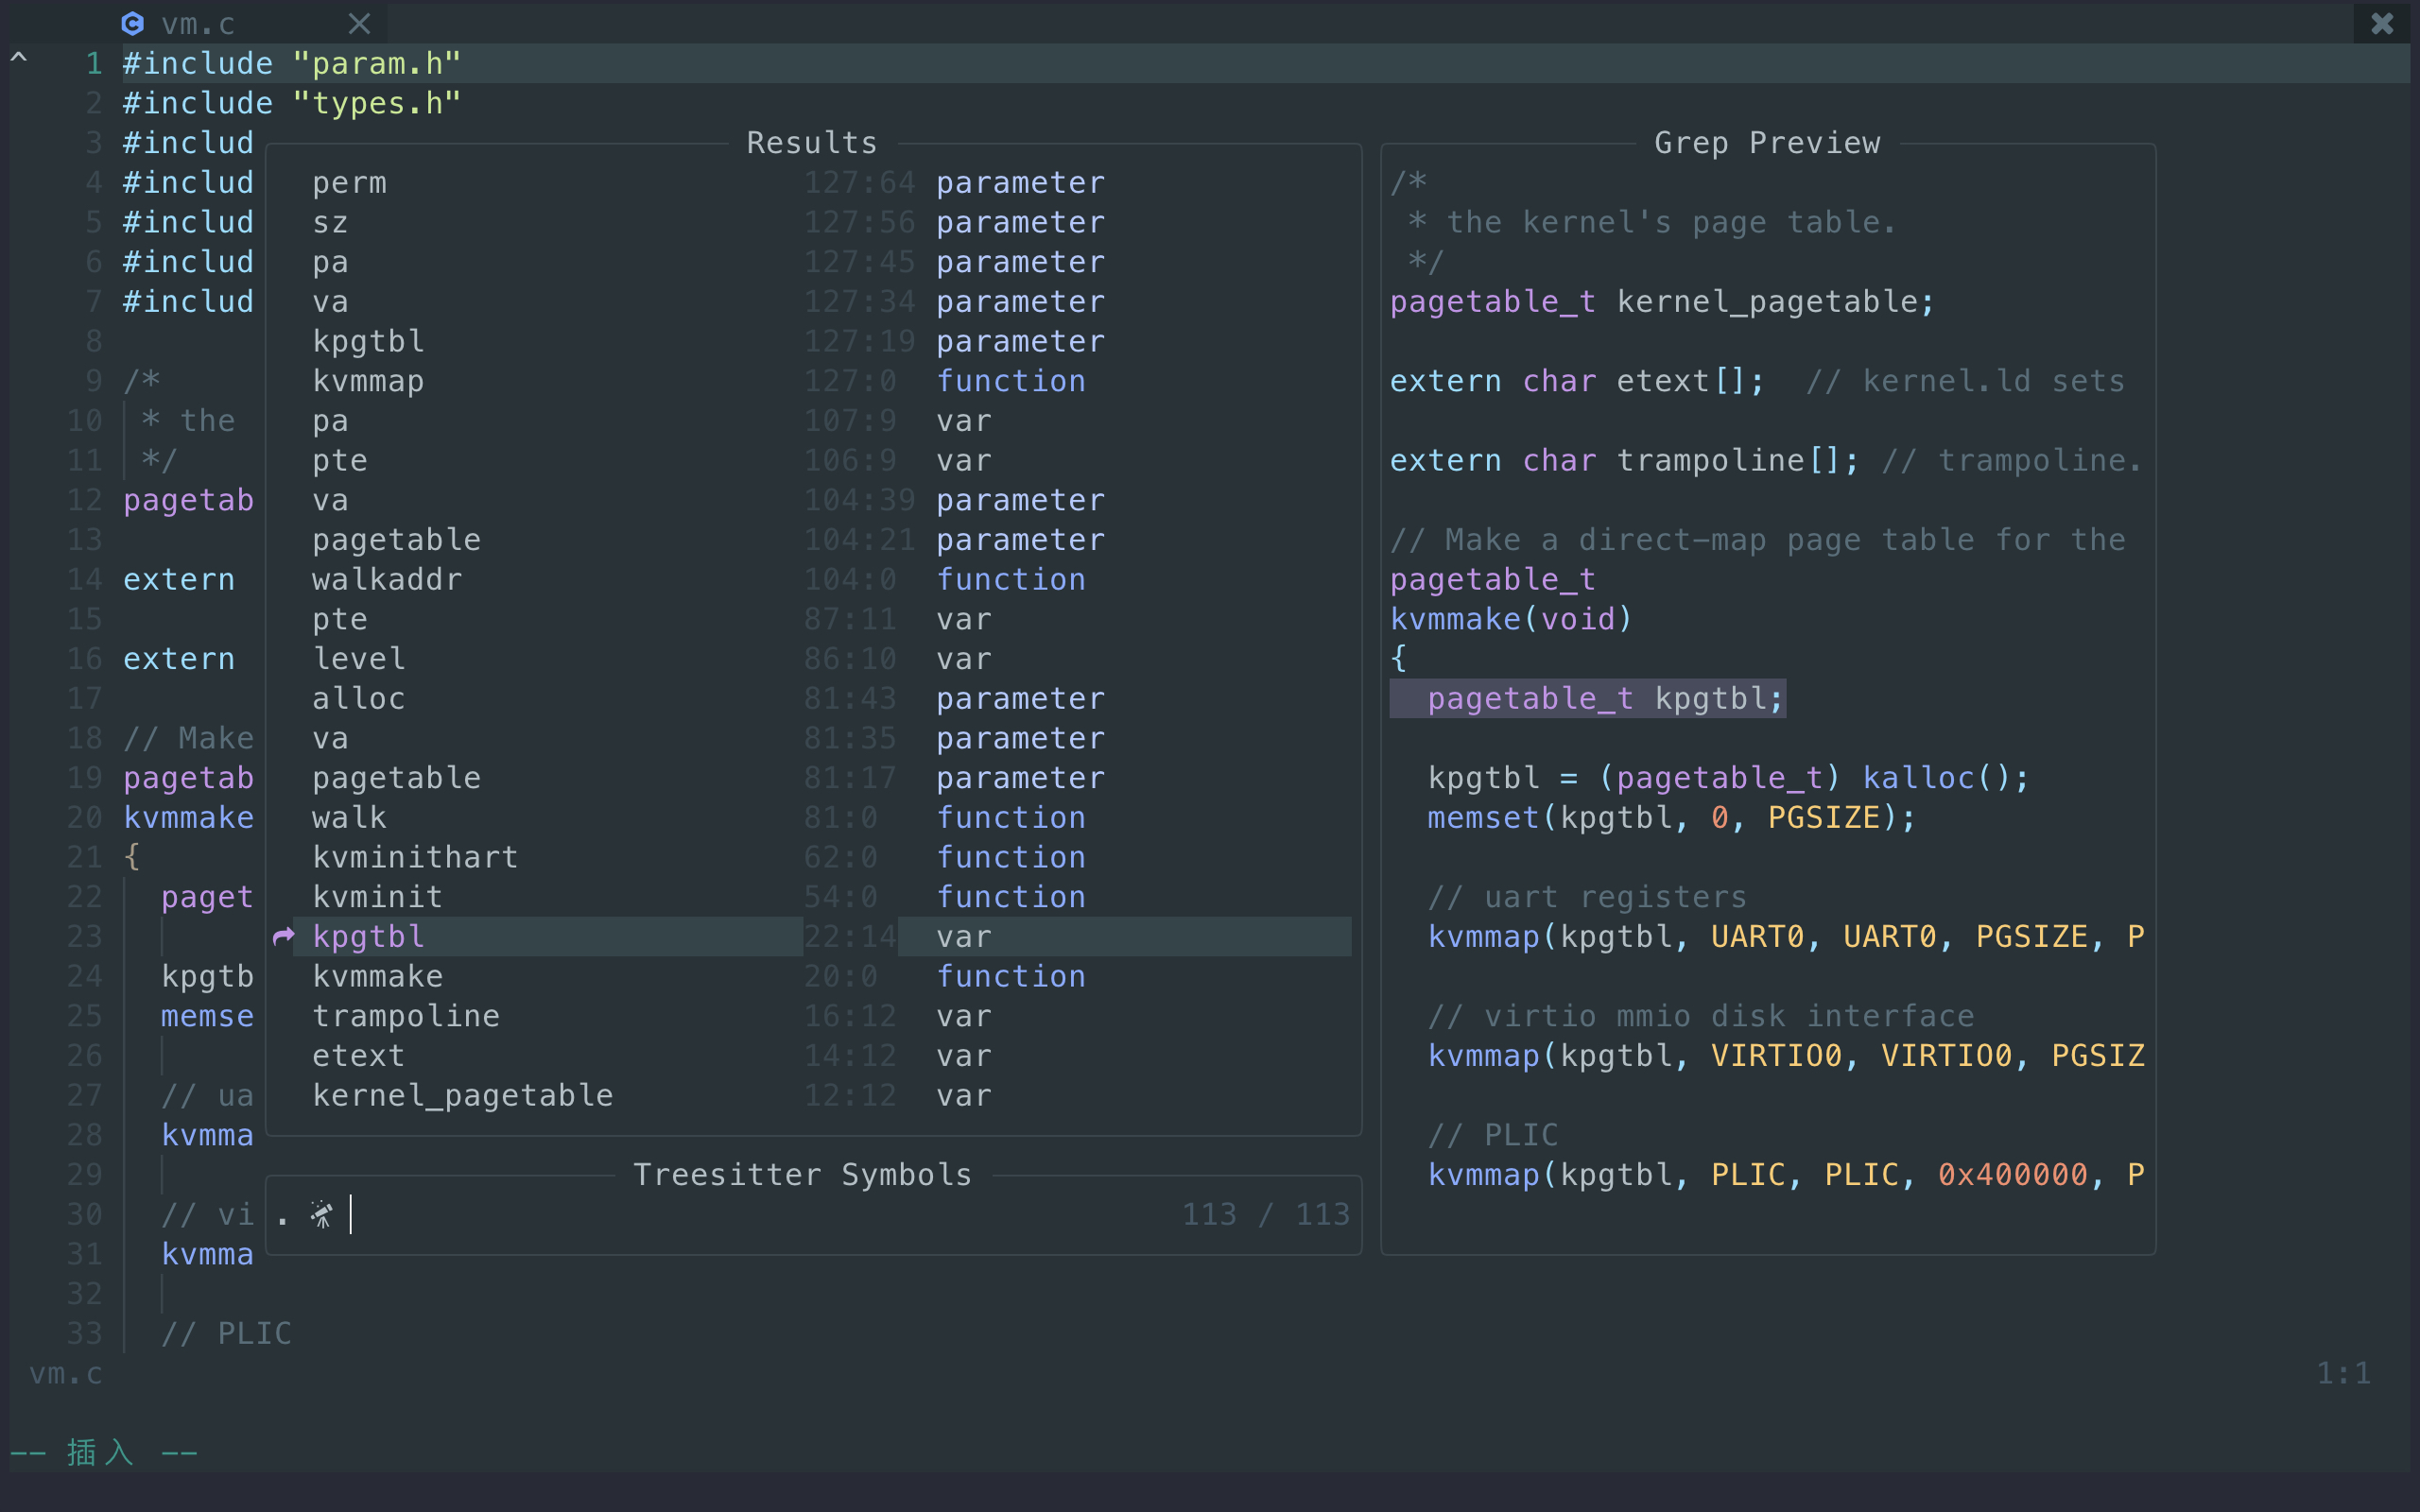The height and width of the screenshot is (1512, 2420).
Task: Click the Results panel title
Action: tap(812, 143)
